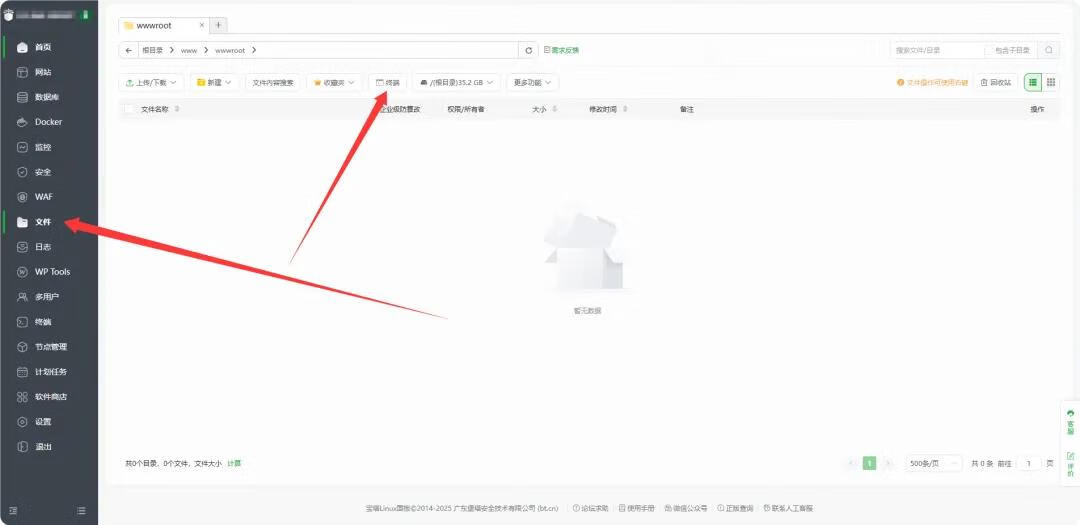Switch to grid icon view

(x=1051, y=83)
